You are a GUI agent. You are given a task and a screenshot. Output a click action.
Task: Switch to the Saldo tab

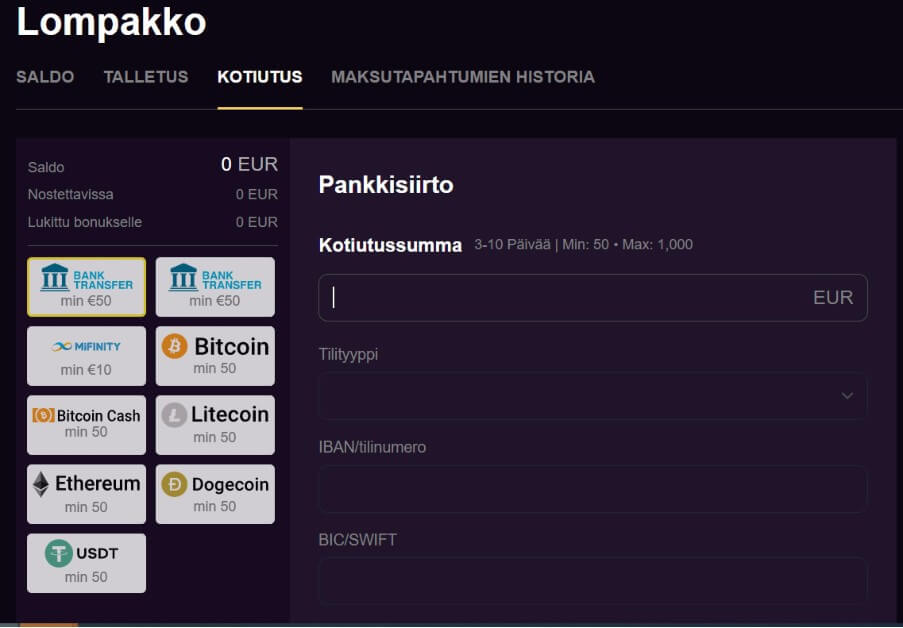pyautogui.click(x=45, y=77)
